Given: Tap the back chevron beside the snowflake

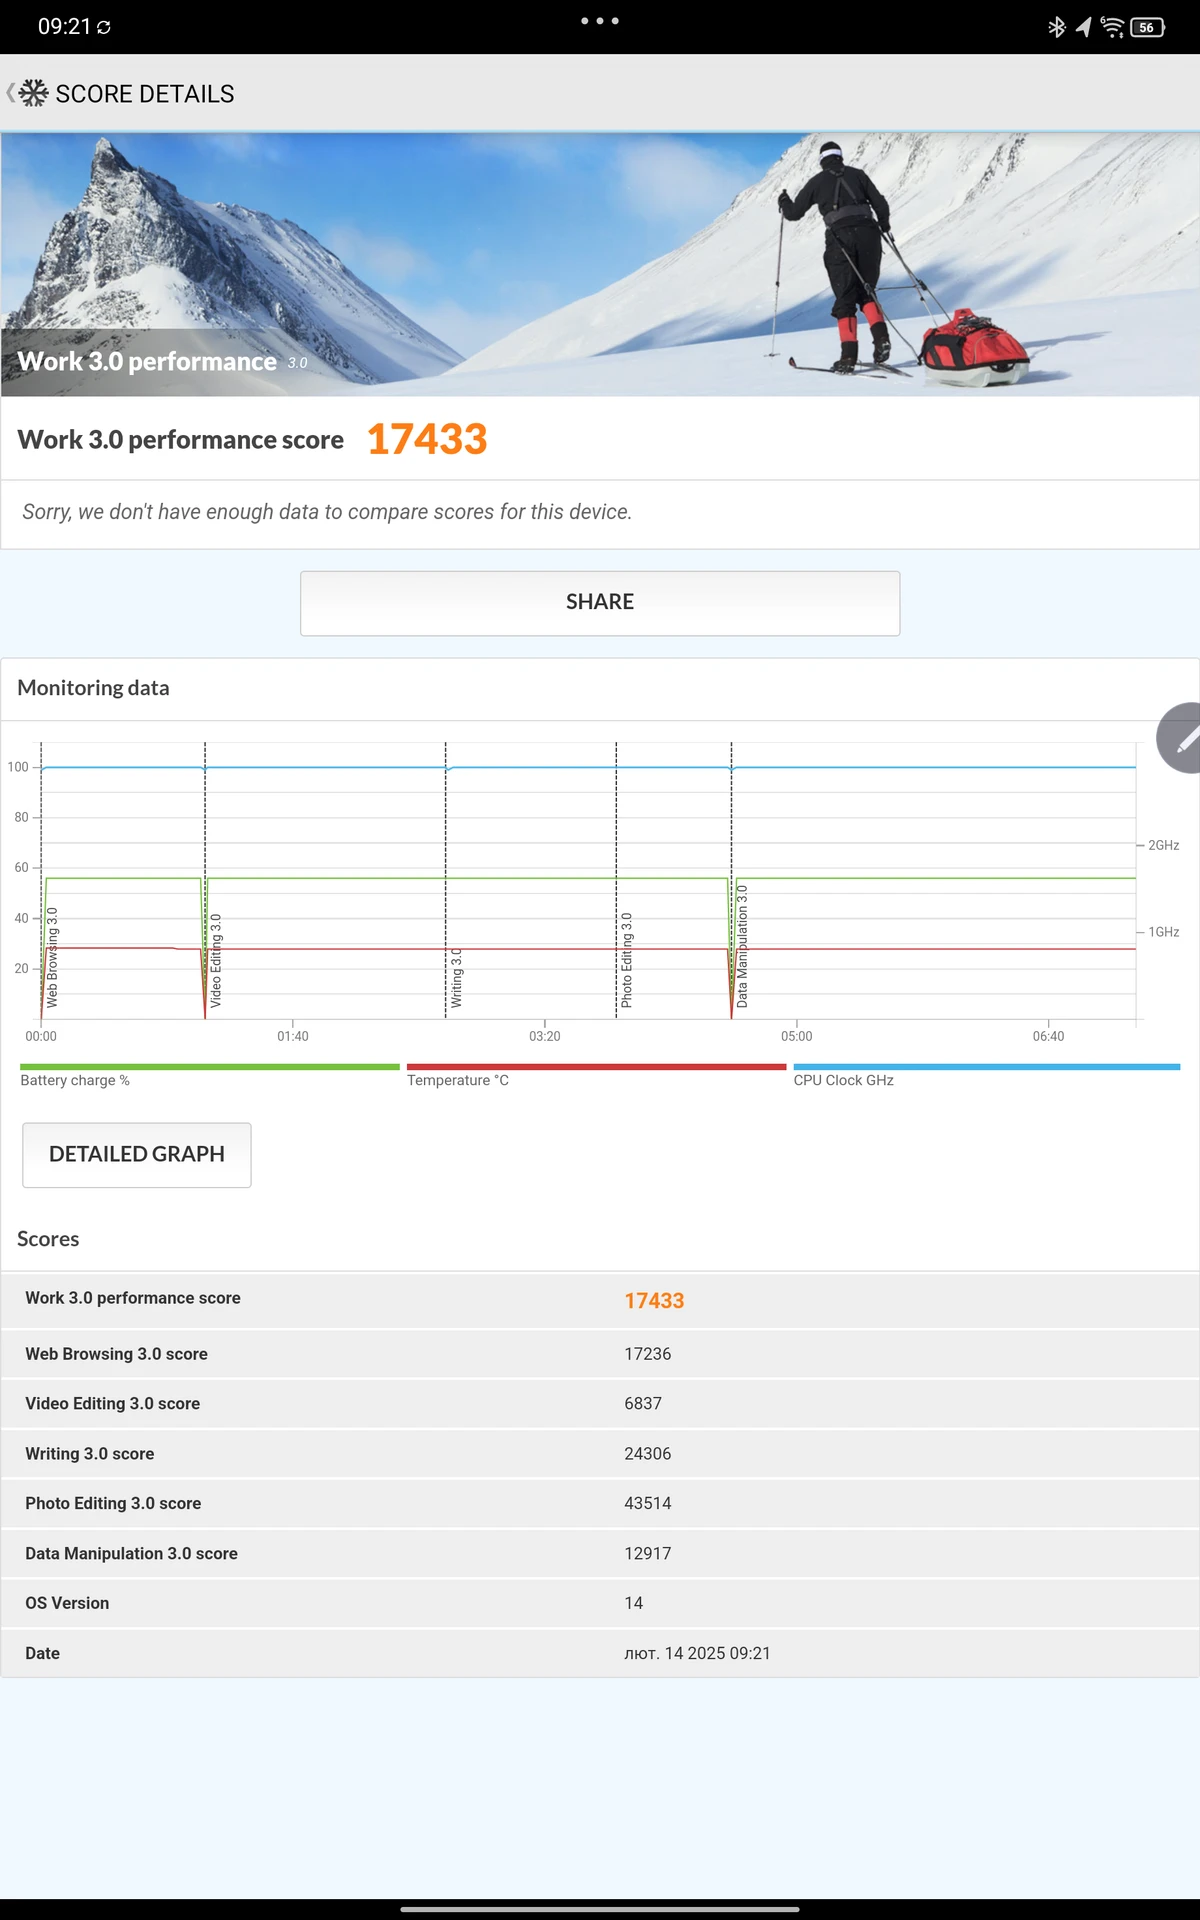Looking at the screenshot, I should (x=10, y=93).
